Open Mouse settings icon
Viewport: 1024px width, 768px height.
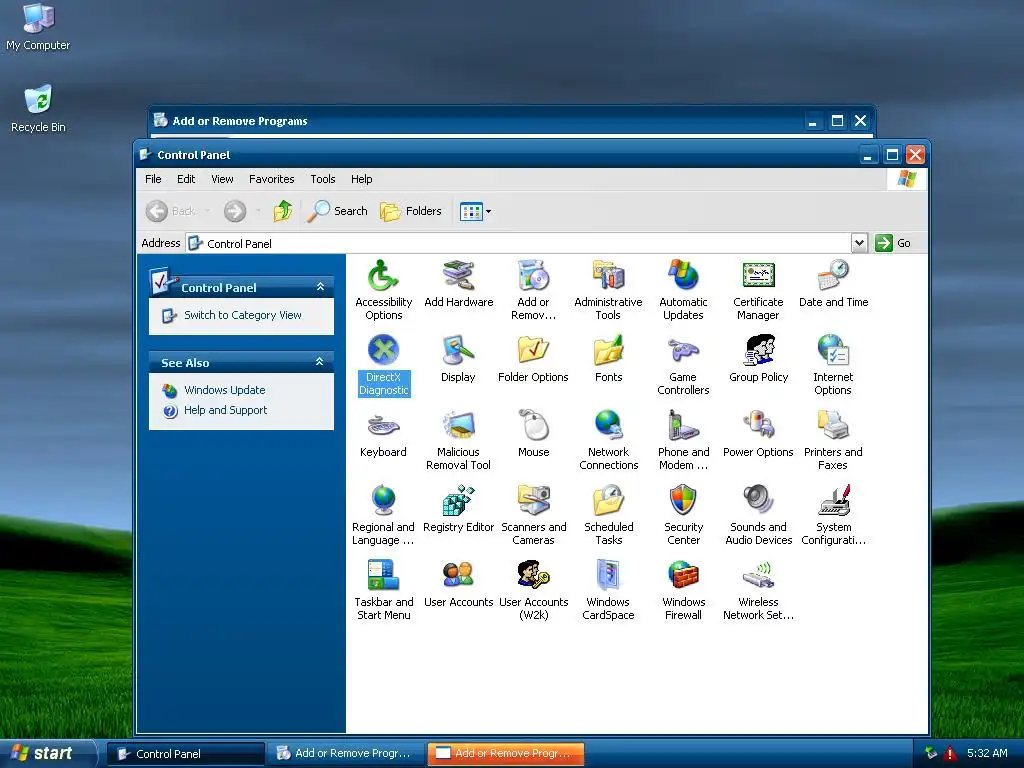pyautogui.click(x=534, y=434)
